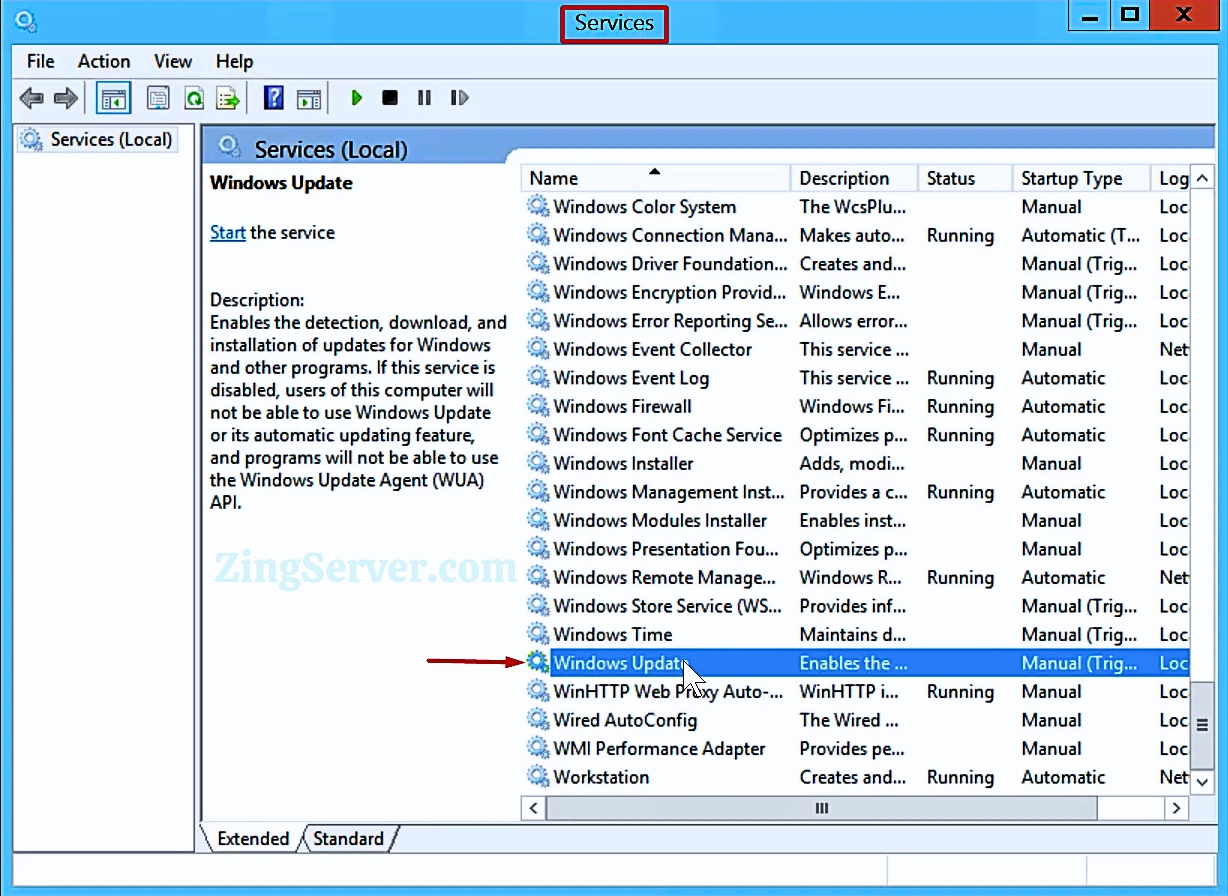Screen dimensions: 1228x896
Task: Select the Windows Event Collector service name
Action: pos(653,349)
